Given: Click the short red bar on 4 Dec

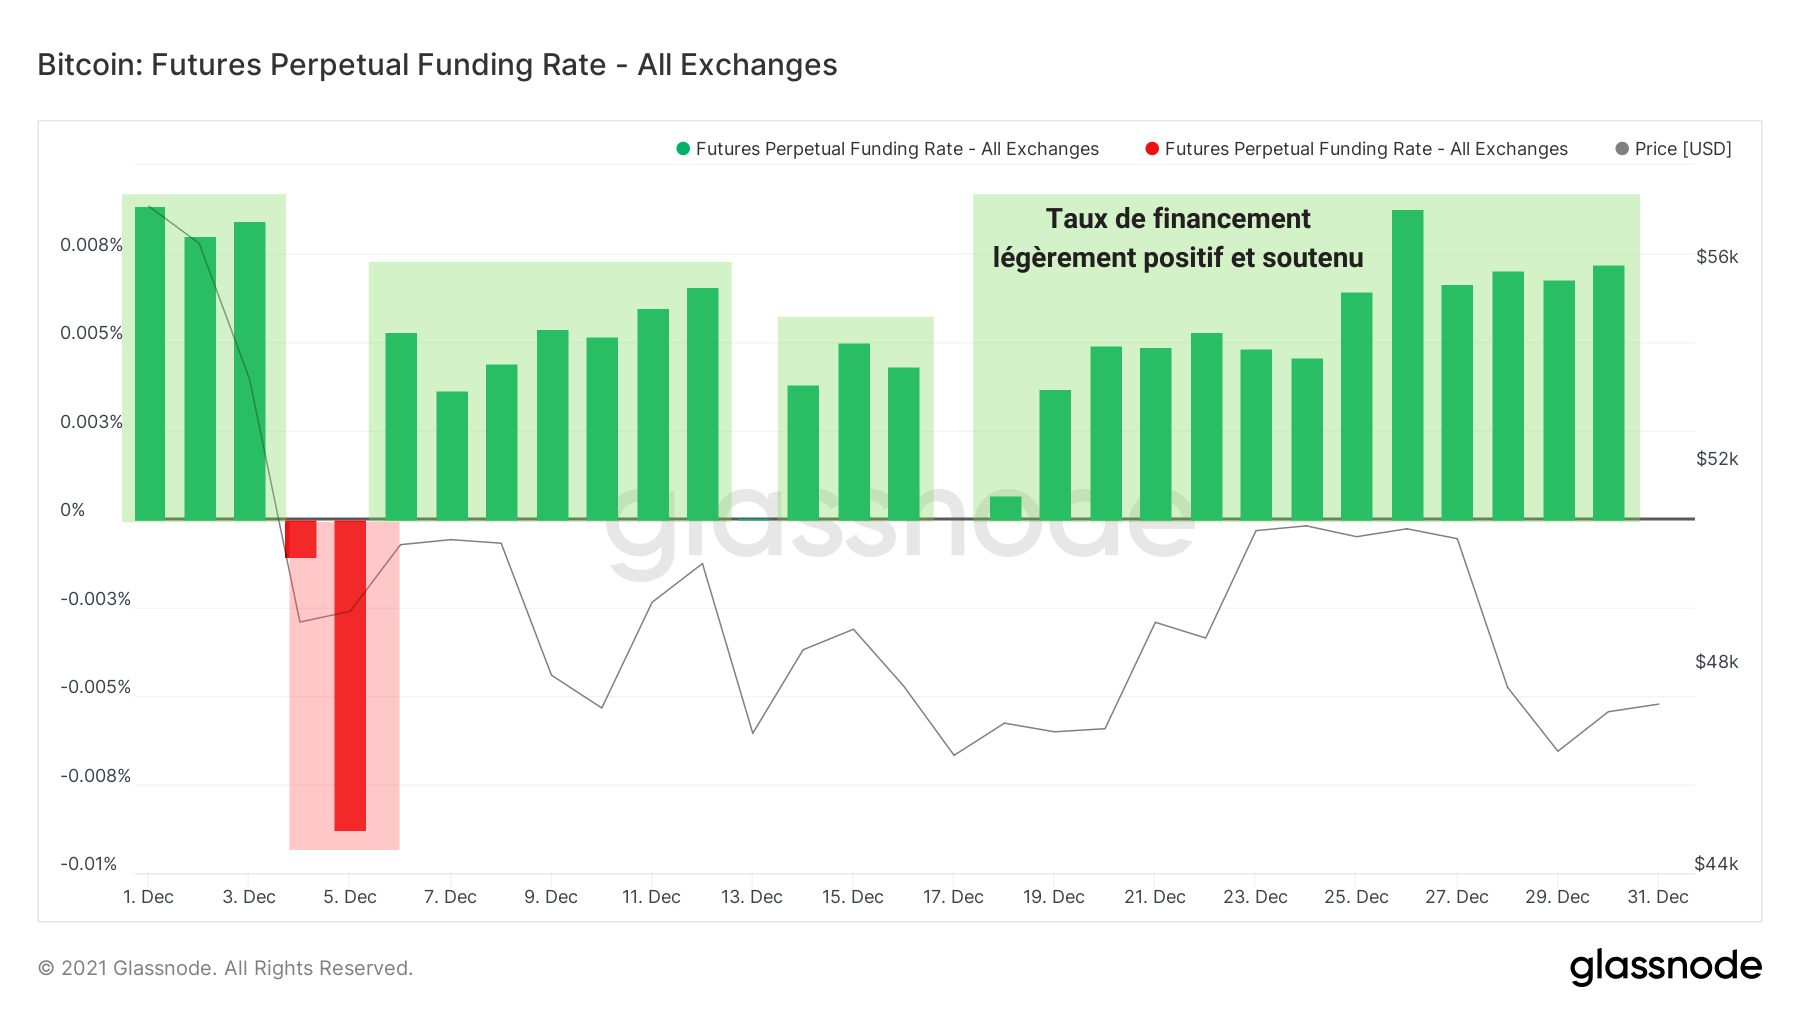Looking at the screenshot, I should pos(301,539).
